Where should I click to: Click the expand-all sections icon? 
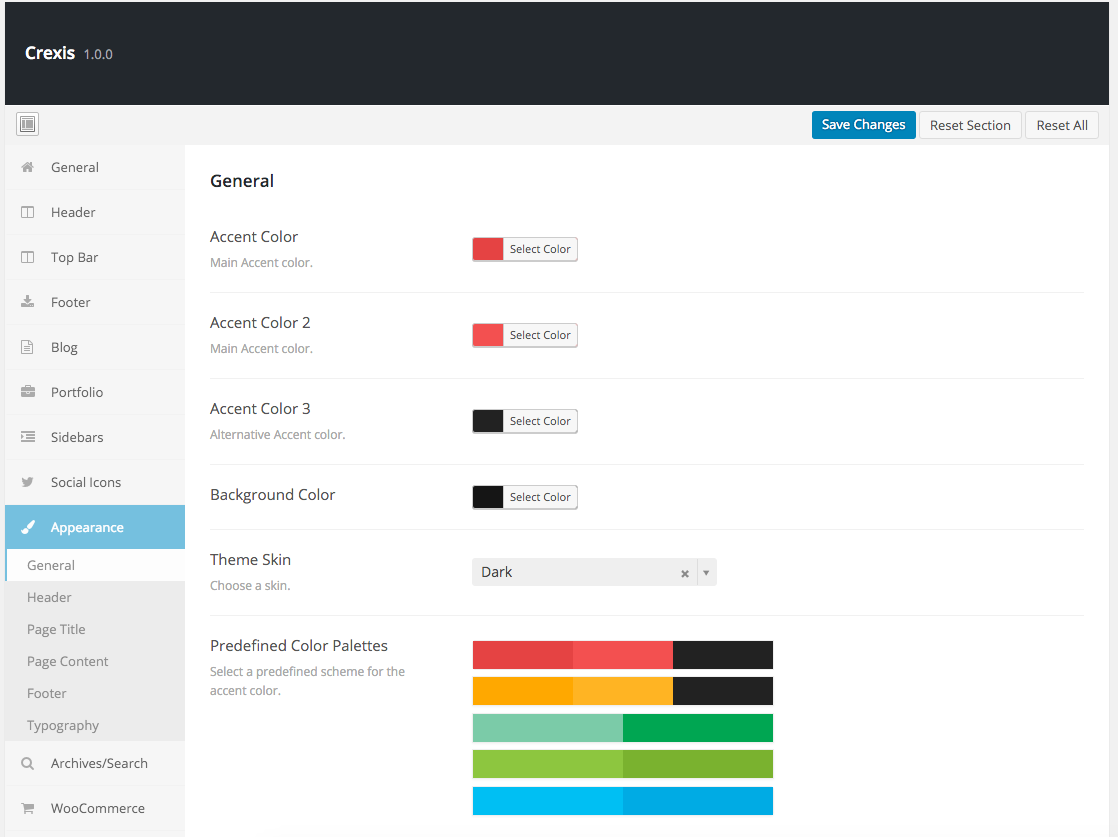pyautogui.click(x=27, y=124)
